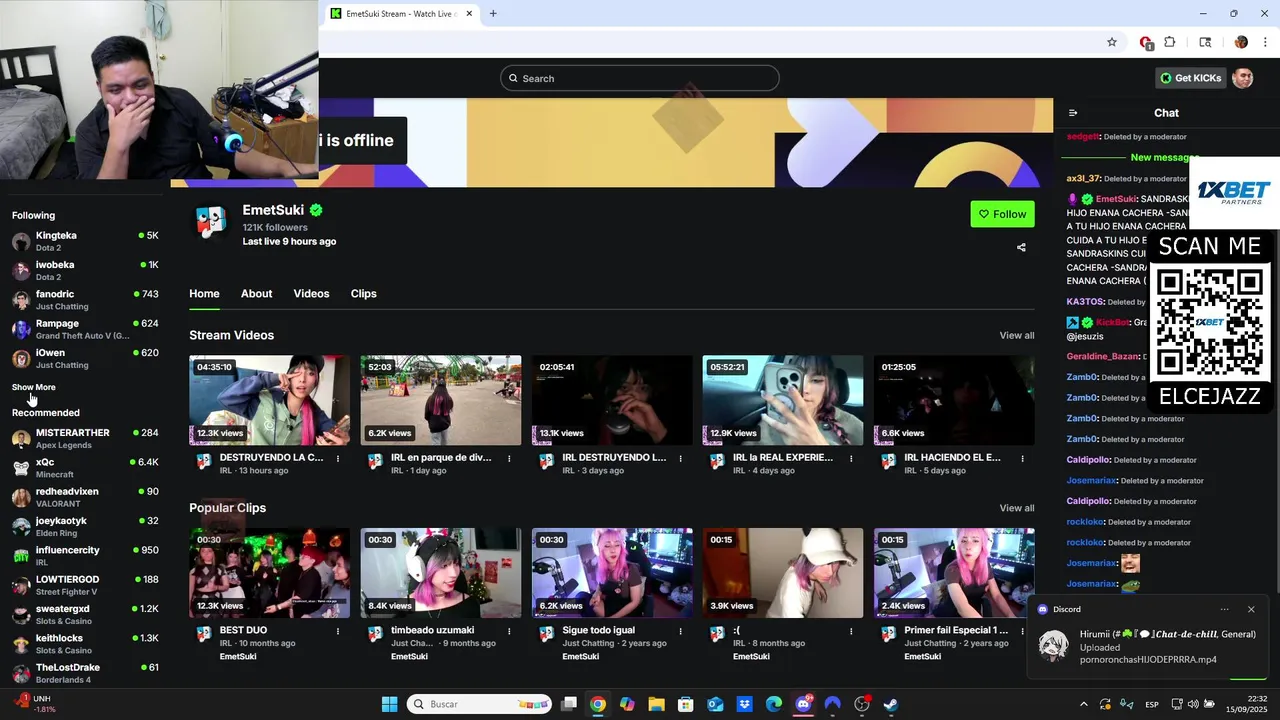Collapse the chat panel with arrow icon
This screenshot has height=720, width=1280.
coord(1073,113)
